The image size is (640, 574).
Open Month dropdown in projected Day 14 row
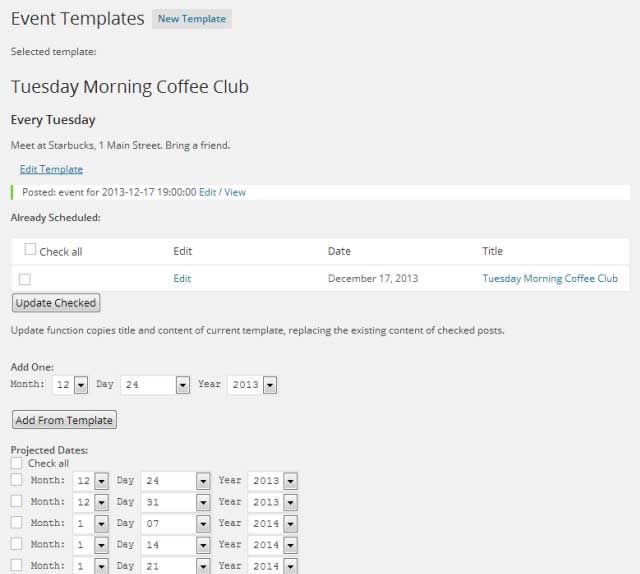pyautogui.click(x=91, y=545)
